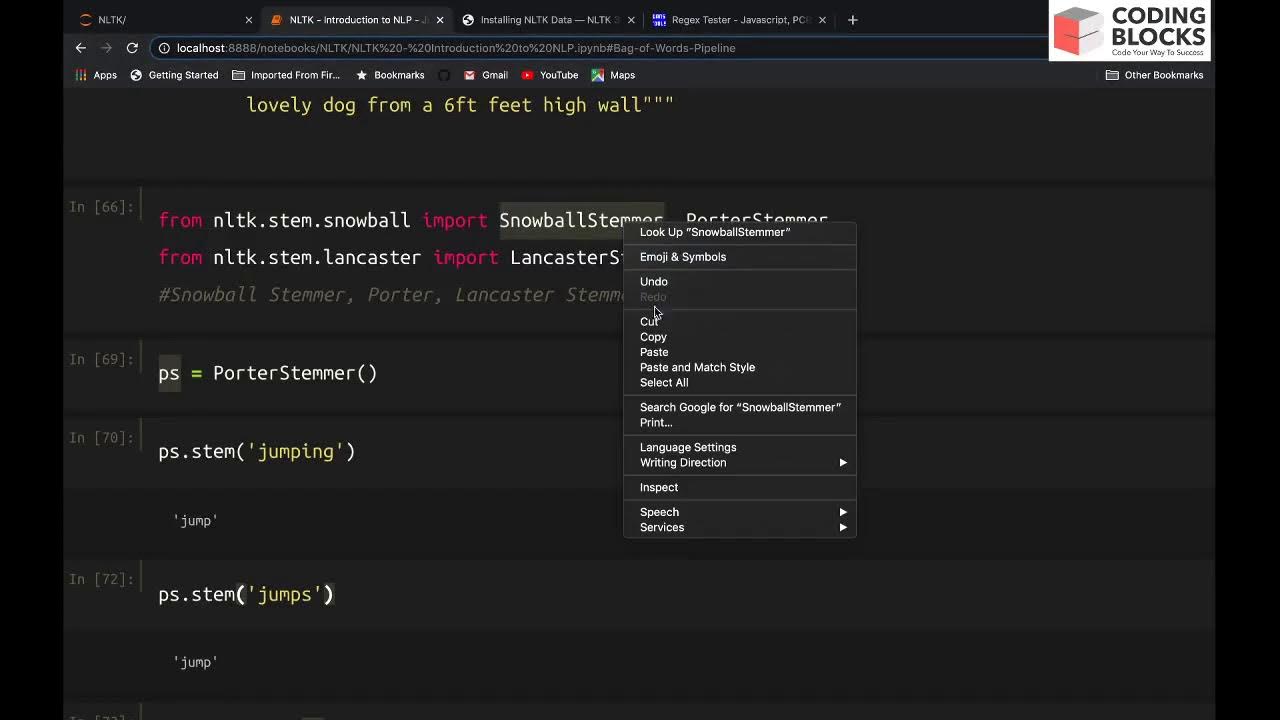Viewport: 1280px width, 720px height.
Task: Click the ps.stem('jumps') code cell
Action: click(246, 594)
